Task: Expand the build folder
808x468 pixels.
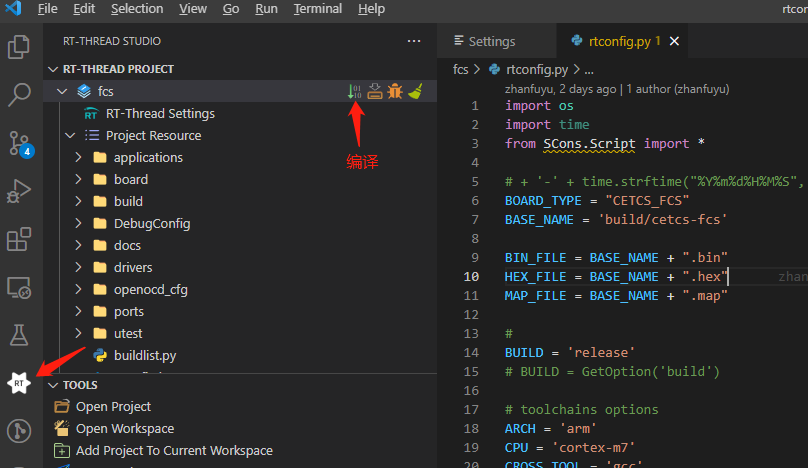Action: click(x=78, y=202)
